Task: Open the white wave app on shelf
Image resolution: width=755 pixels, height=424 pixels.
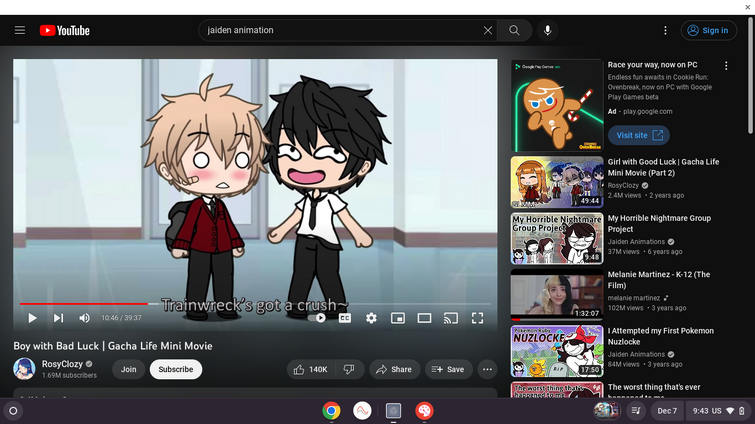Action: (362, 411)
